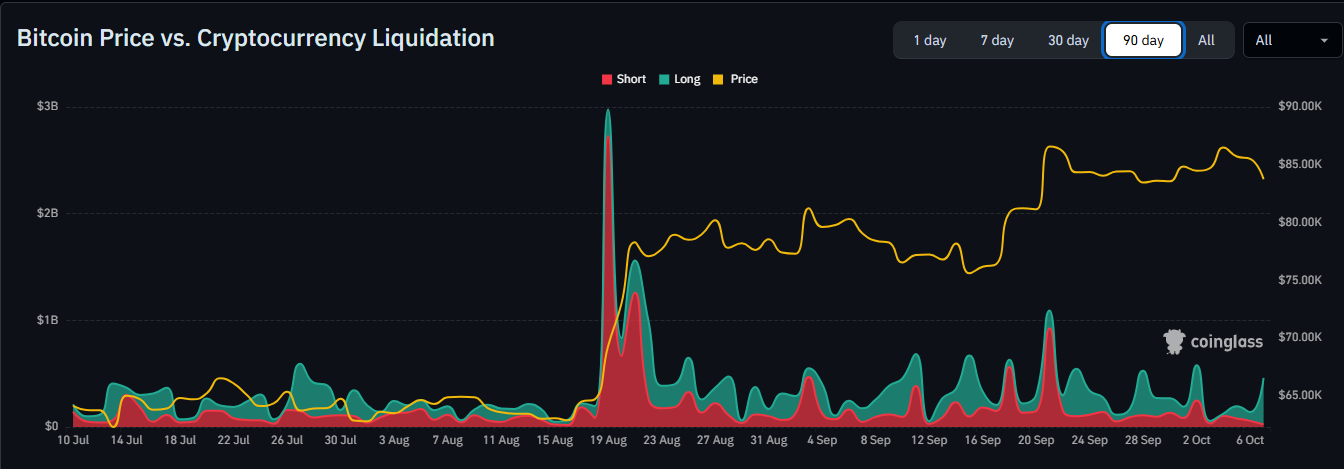Viewport: 1344px width, 469px height.
Task: Click the 19 Aug date label
Action: point(609,440)
